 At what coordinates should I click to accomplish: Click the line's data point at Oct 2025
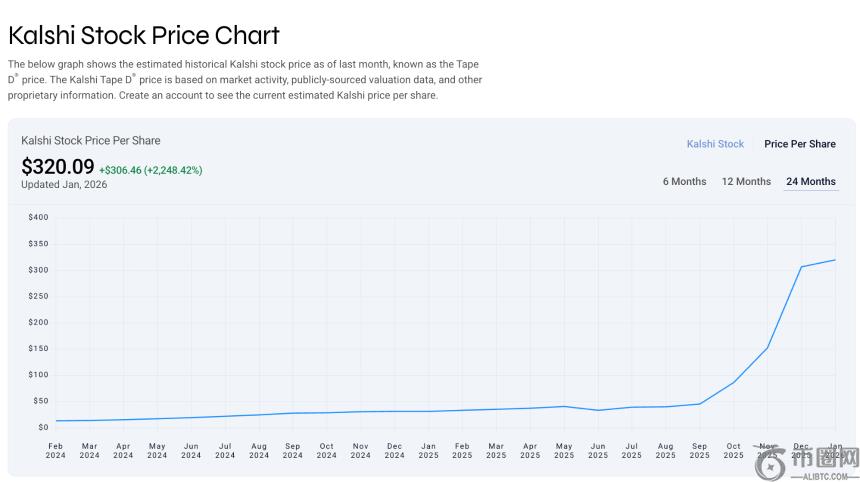click(733, 382)
